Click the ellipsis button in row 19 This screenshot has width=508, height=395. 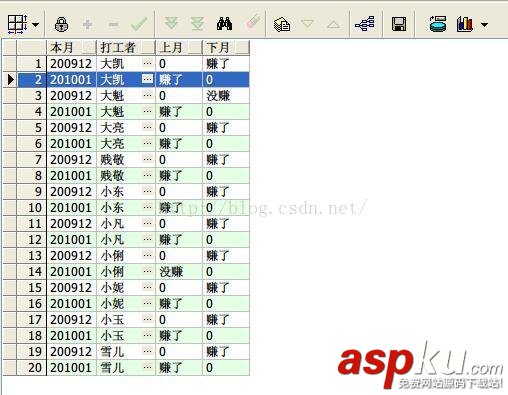(147, 351)
